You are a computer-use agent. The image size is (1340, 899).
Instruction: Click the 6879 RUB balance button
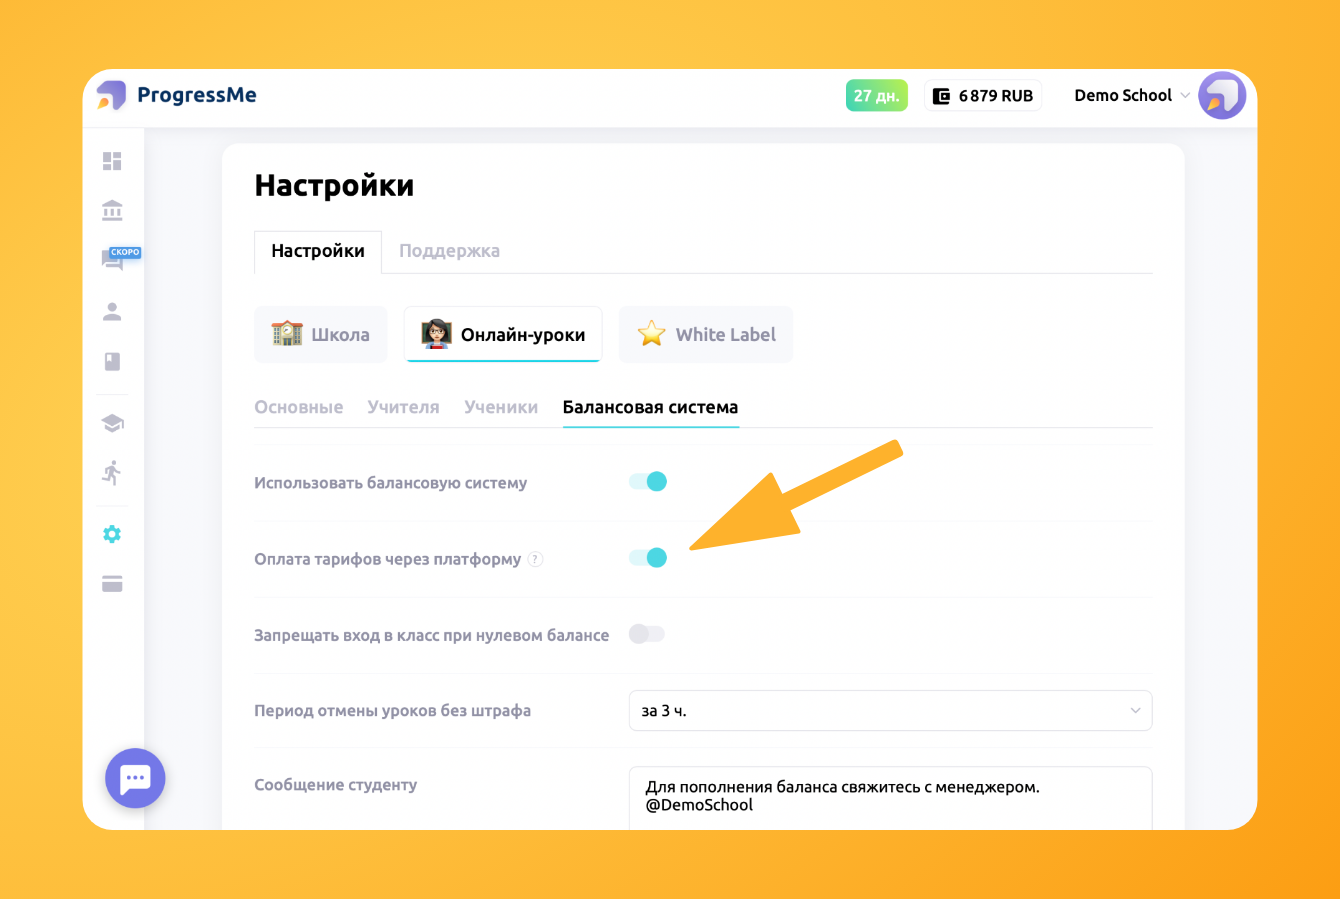coord(983,96)
